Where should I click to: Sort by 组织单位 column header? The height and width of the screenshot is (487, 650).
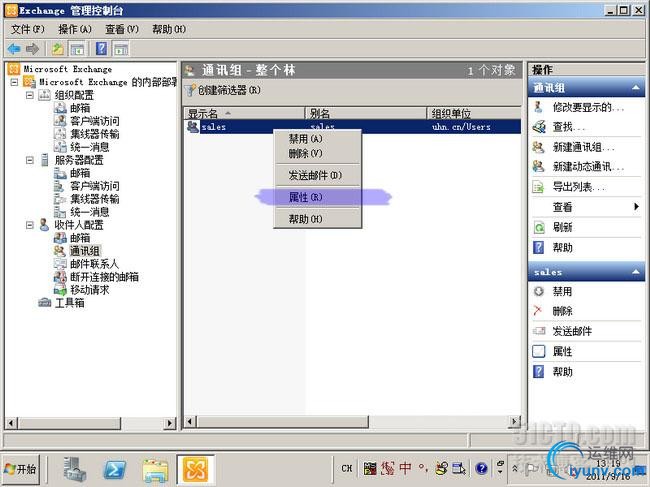point(474,113)
